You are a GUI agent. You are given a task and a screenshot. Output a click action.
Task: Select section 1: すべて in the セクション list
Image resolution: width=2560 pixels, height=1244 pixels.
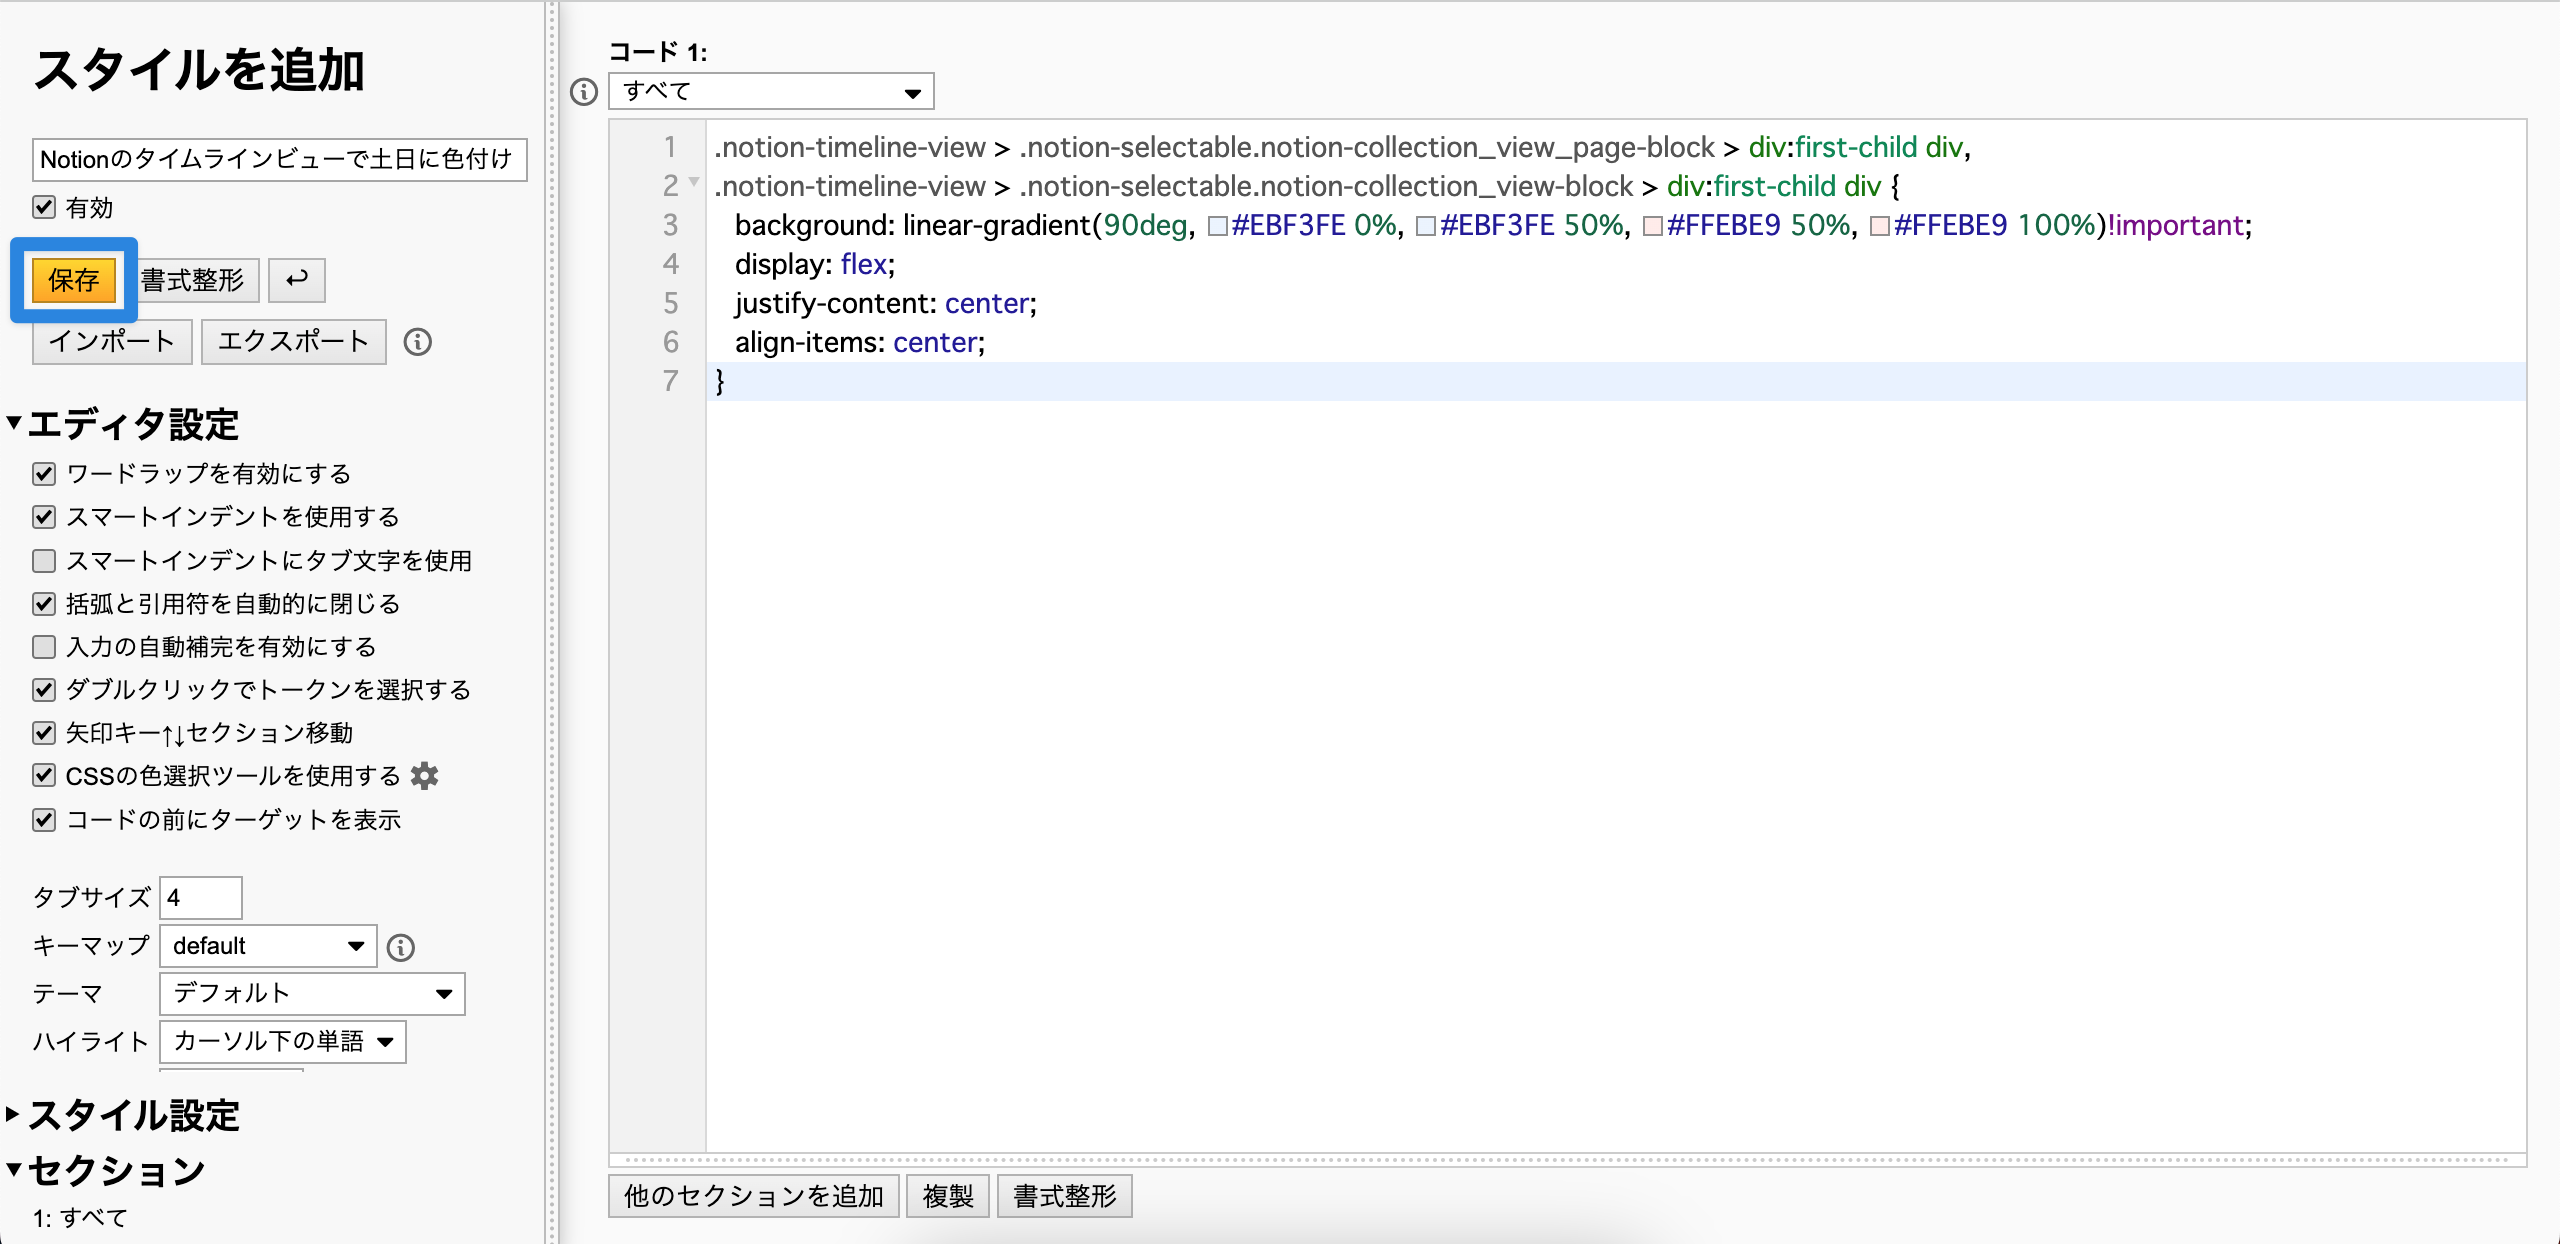click(x=80, y=1218)
